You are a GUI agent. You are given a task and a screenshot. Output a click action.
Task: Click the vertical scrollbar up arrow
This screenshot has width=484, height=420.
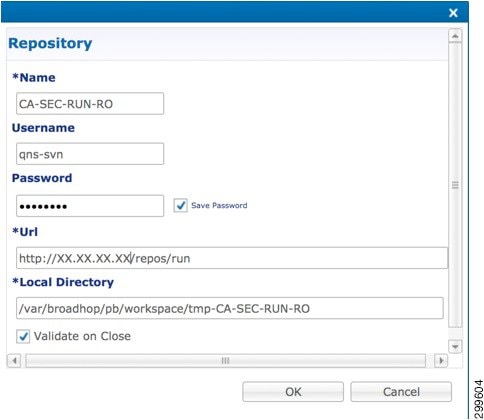[455, 36]
